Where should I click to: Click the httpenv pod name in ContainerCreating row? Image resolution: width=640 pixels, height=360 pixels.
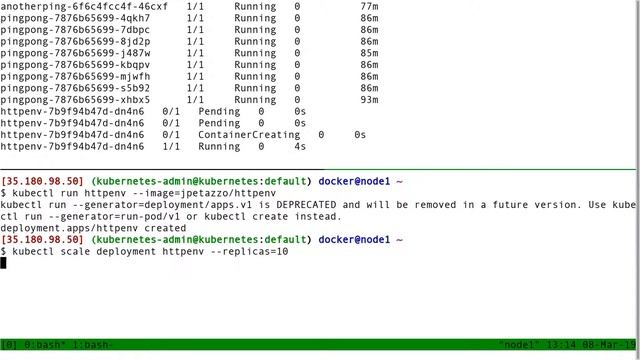click(72, 135)
